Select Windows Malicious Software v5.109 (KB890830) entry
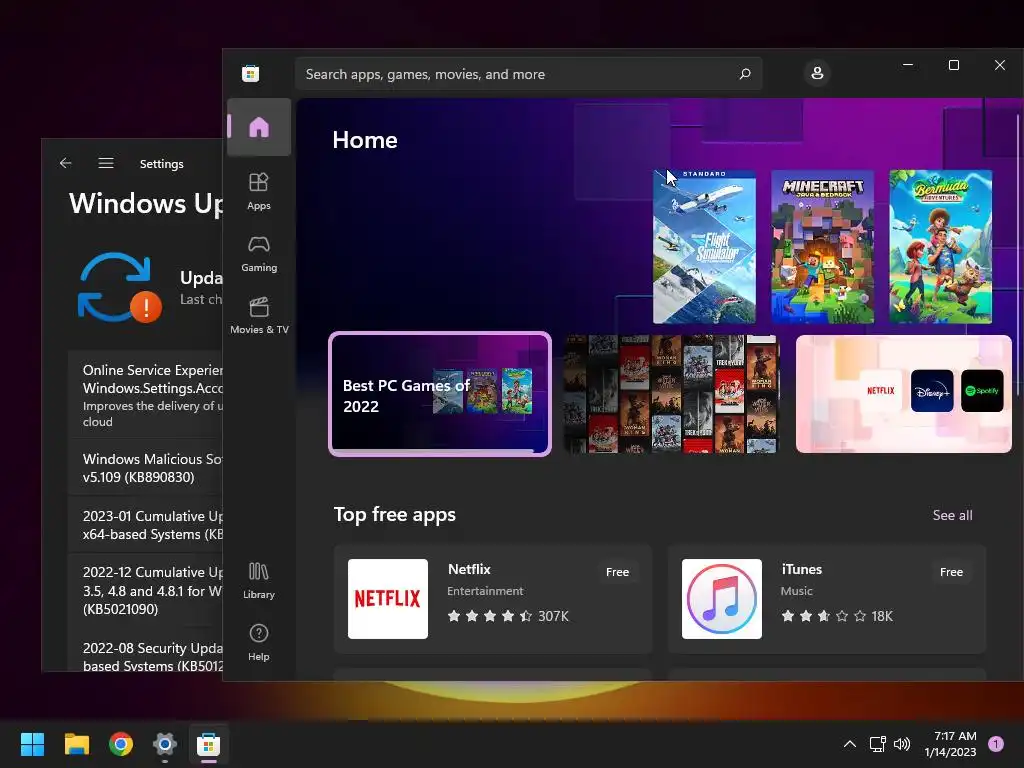The width and height of the screenshot is (1024, 768). pyautogui.click(x=145, y=468)
